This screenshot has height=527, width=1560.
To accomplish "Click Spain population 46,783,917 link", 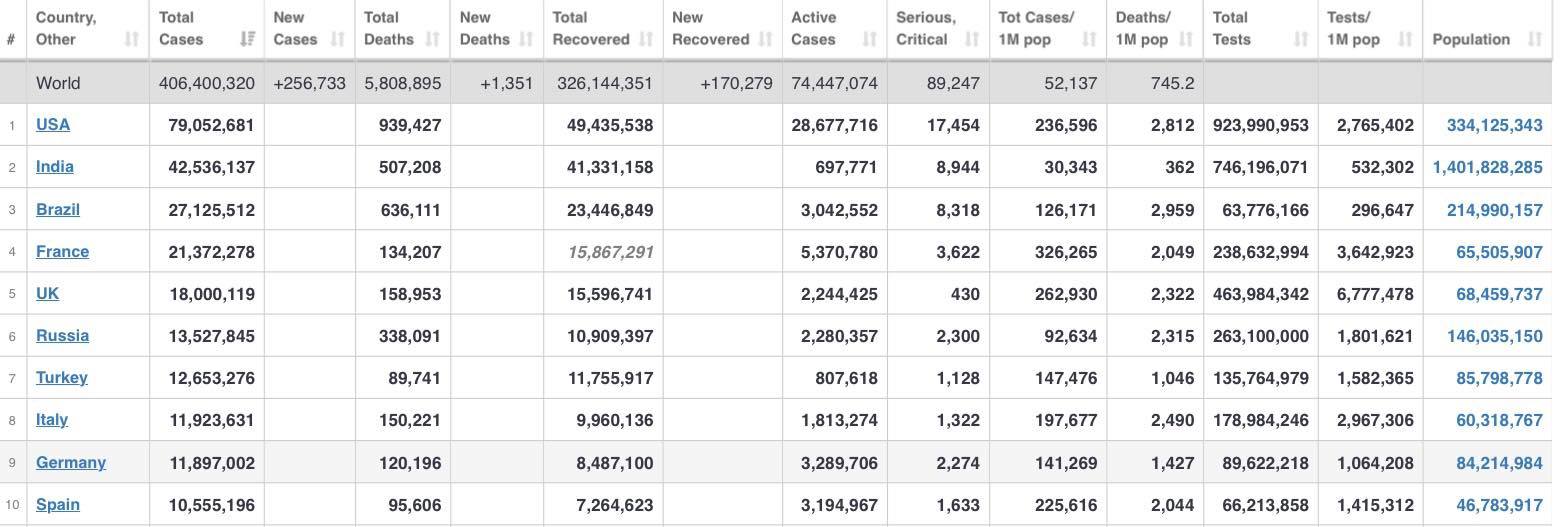I will 1499,505.
